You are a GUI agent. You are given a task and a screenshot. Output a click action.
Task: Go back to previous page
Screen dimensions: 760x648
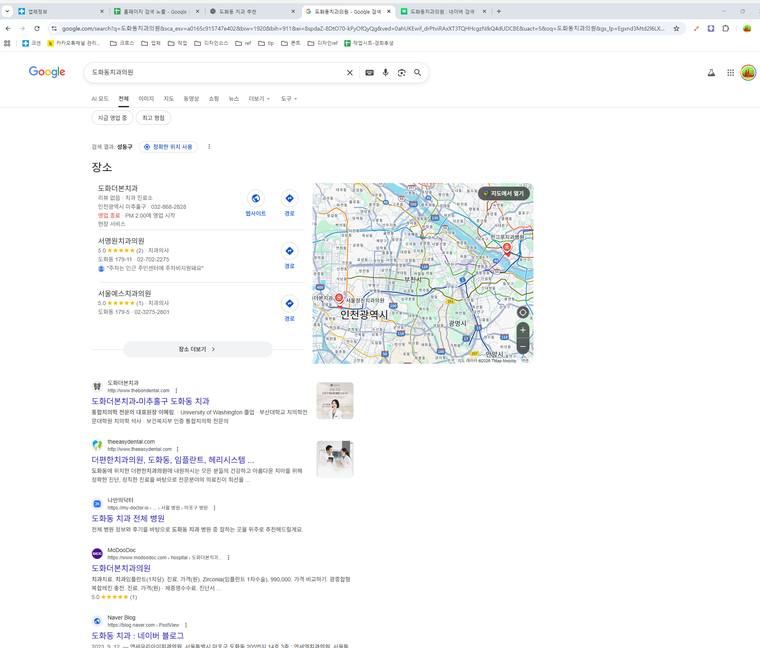pos(8,29)
